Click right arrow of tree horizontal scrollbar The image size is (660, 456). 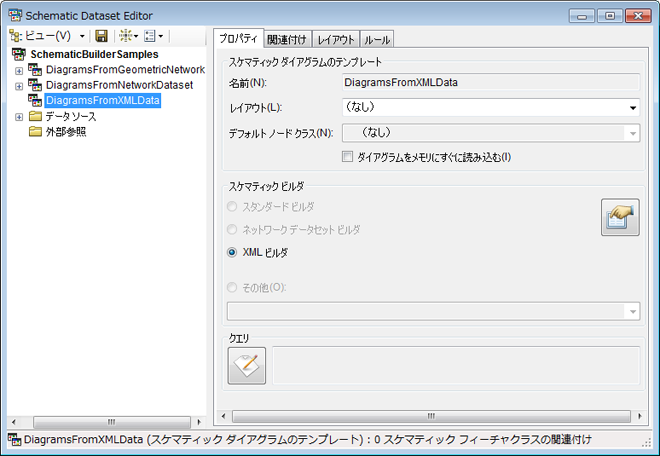pyautogui.click(x=199, y=422)
